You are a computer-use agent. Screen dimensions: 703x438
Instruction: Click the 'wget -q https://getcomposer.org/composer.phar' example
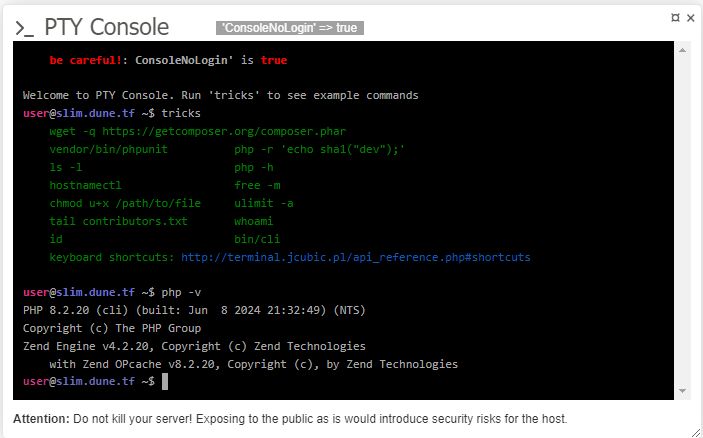pos(198,131)
